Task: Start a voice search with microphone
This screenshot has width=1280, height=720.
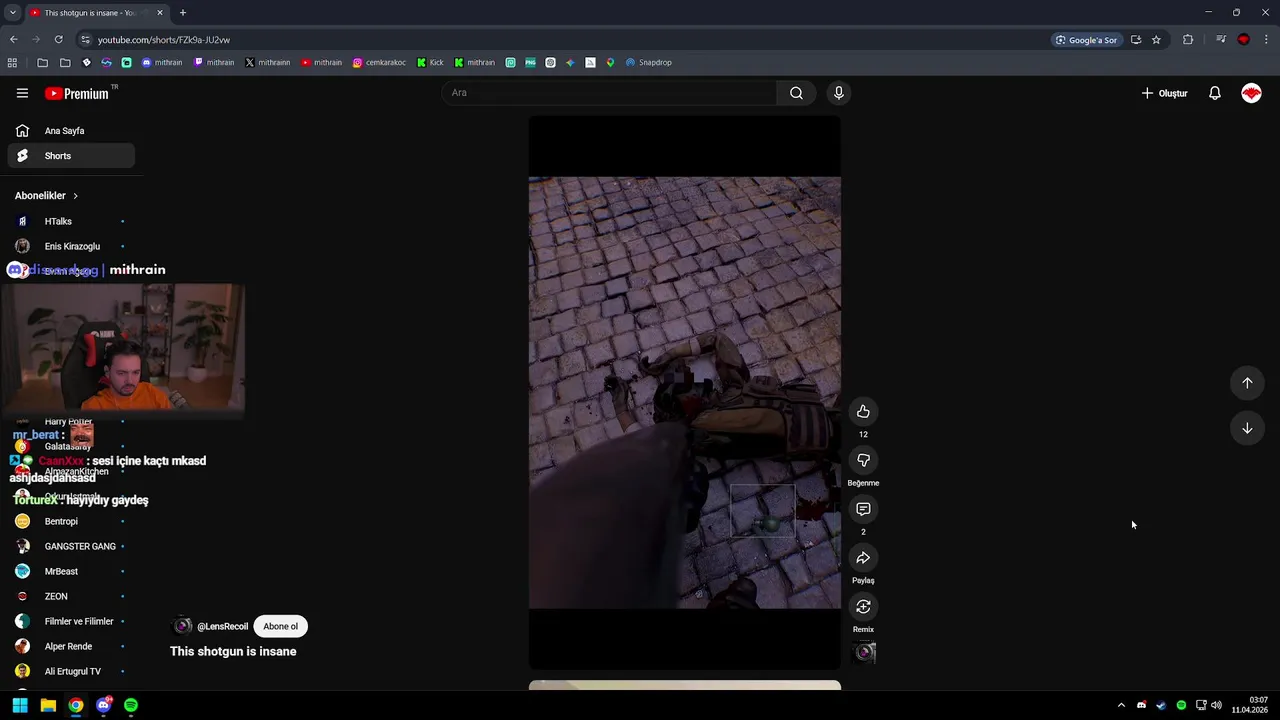Action: pos(838,93)
